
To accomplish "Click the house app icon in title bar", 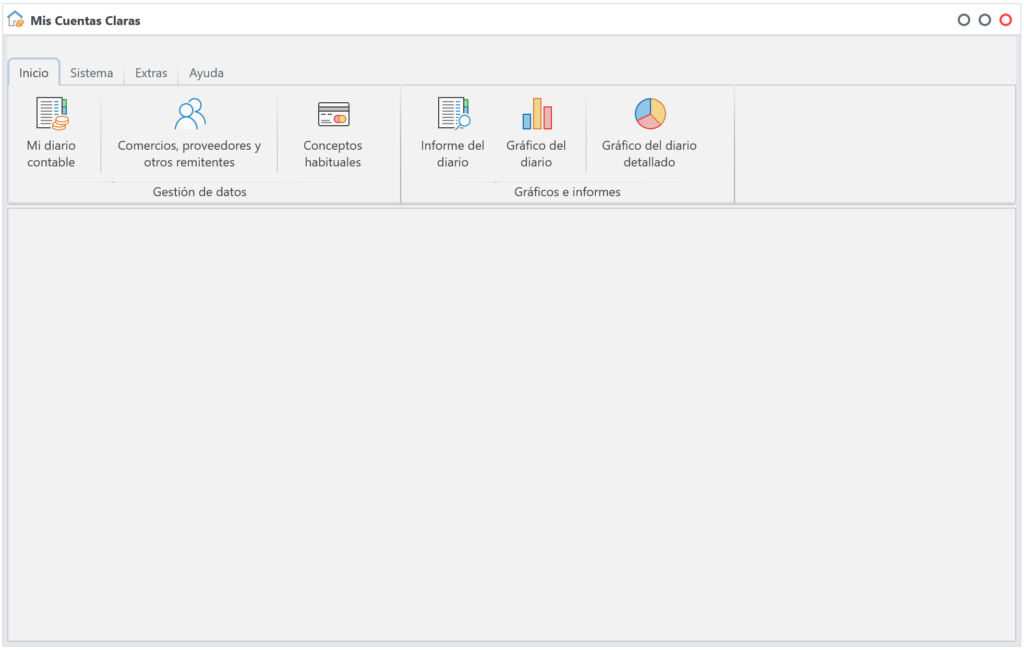I will (x=16, y=20).
